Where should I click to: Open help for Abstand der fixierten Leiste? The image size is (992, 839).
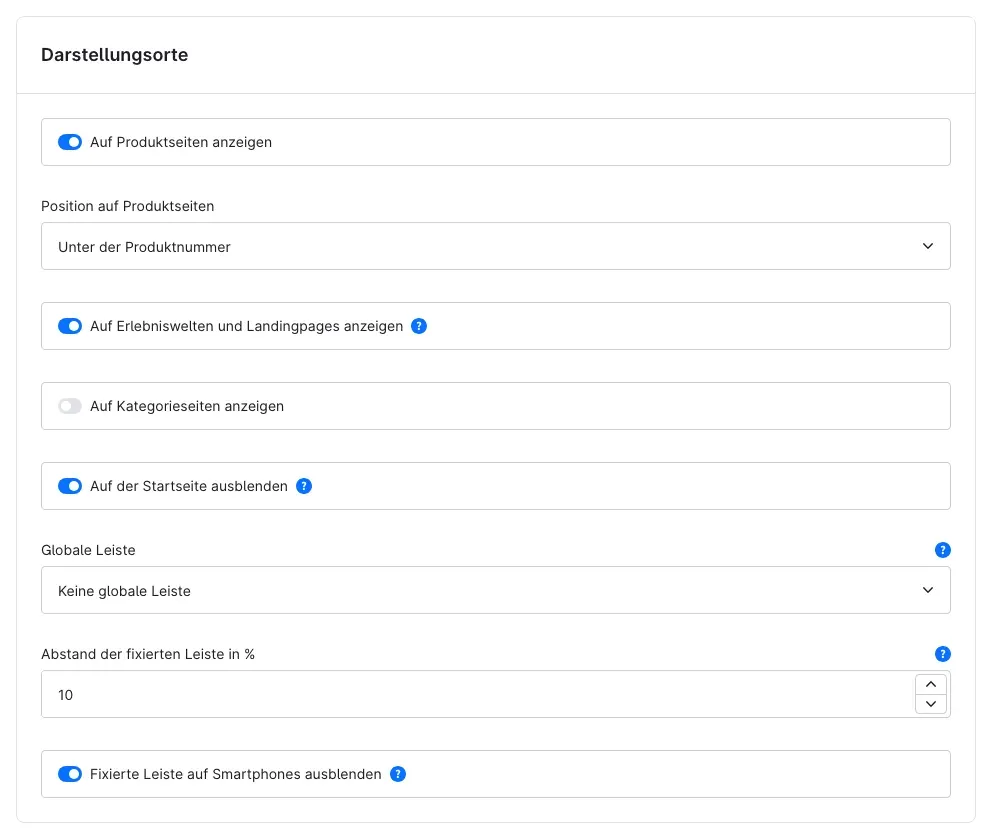coord(942,654)
